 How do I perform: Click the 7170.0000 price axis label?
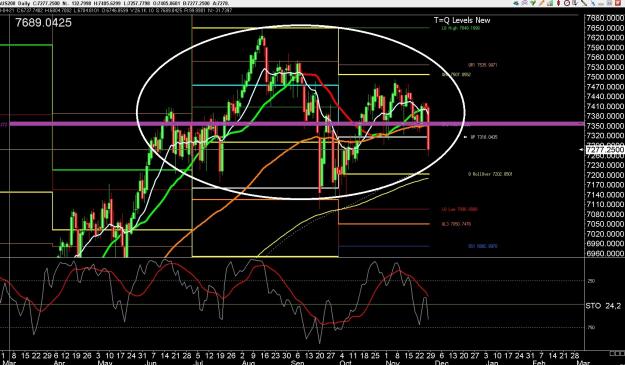(x=605, y=185)
